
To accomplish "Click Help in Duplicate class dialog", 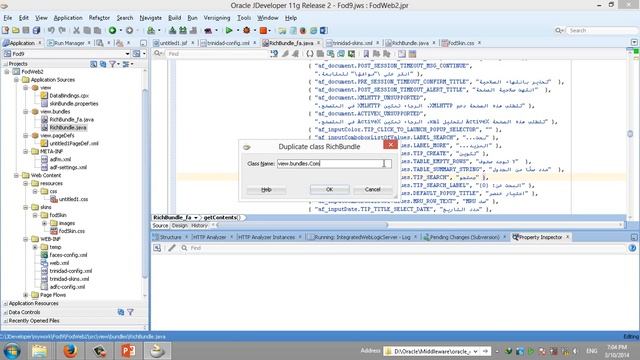I will click(x=266, y=189).
